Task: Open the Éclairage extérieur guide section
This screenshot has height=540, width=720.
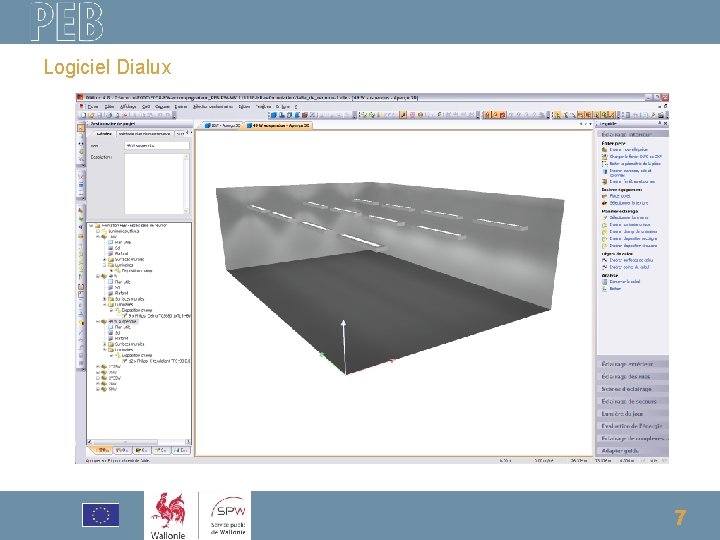Action: tap(632, 364)
